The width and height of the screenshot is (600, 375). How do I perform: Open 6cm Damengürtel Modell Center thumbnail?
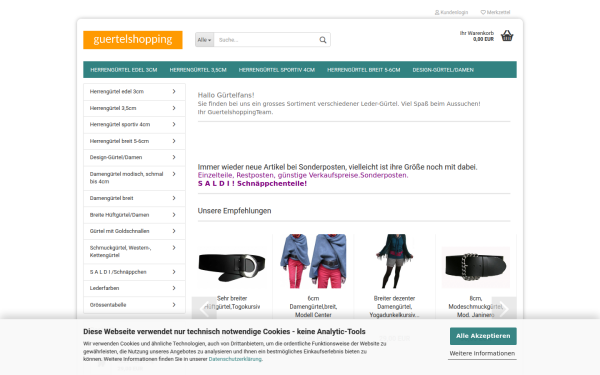tap(313, 261)
